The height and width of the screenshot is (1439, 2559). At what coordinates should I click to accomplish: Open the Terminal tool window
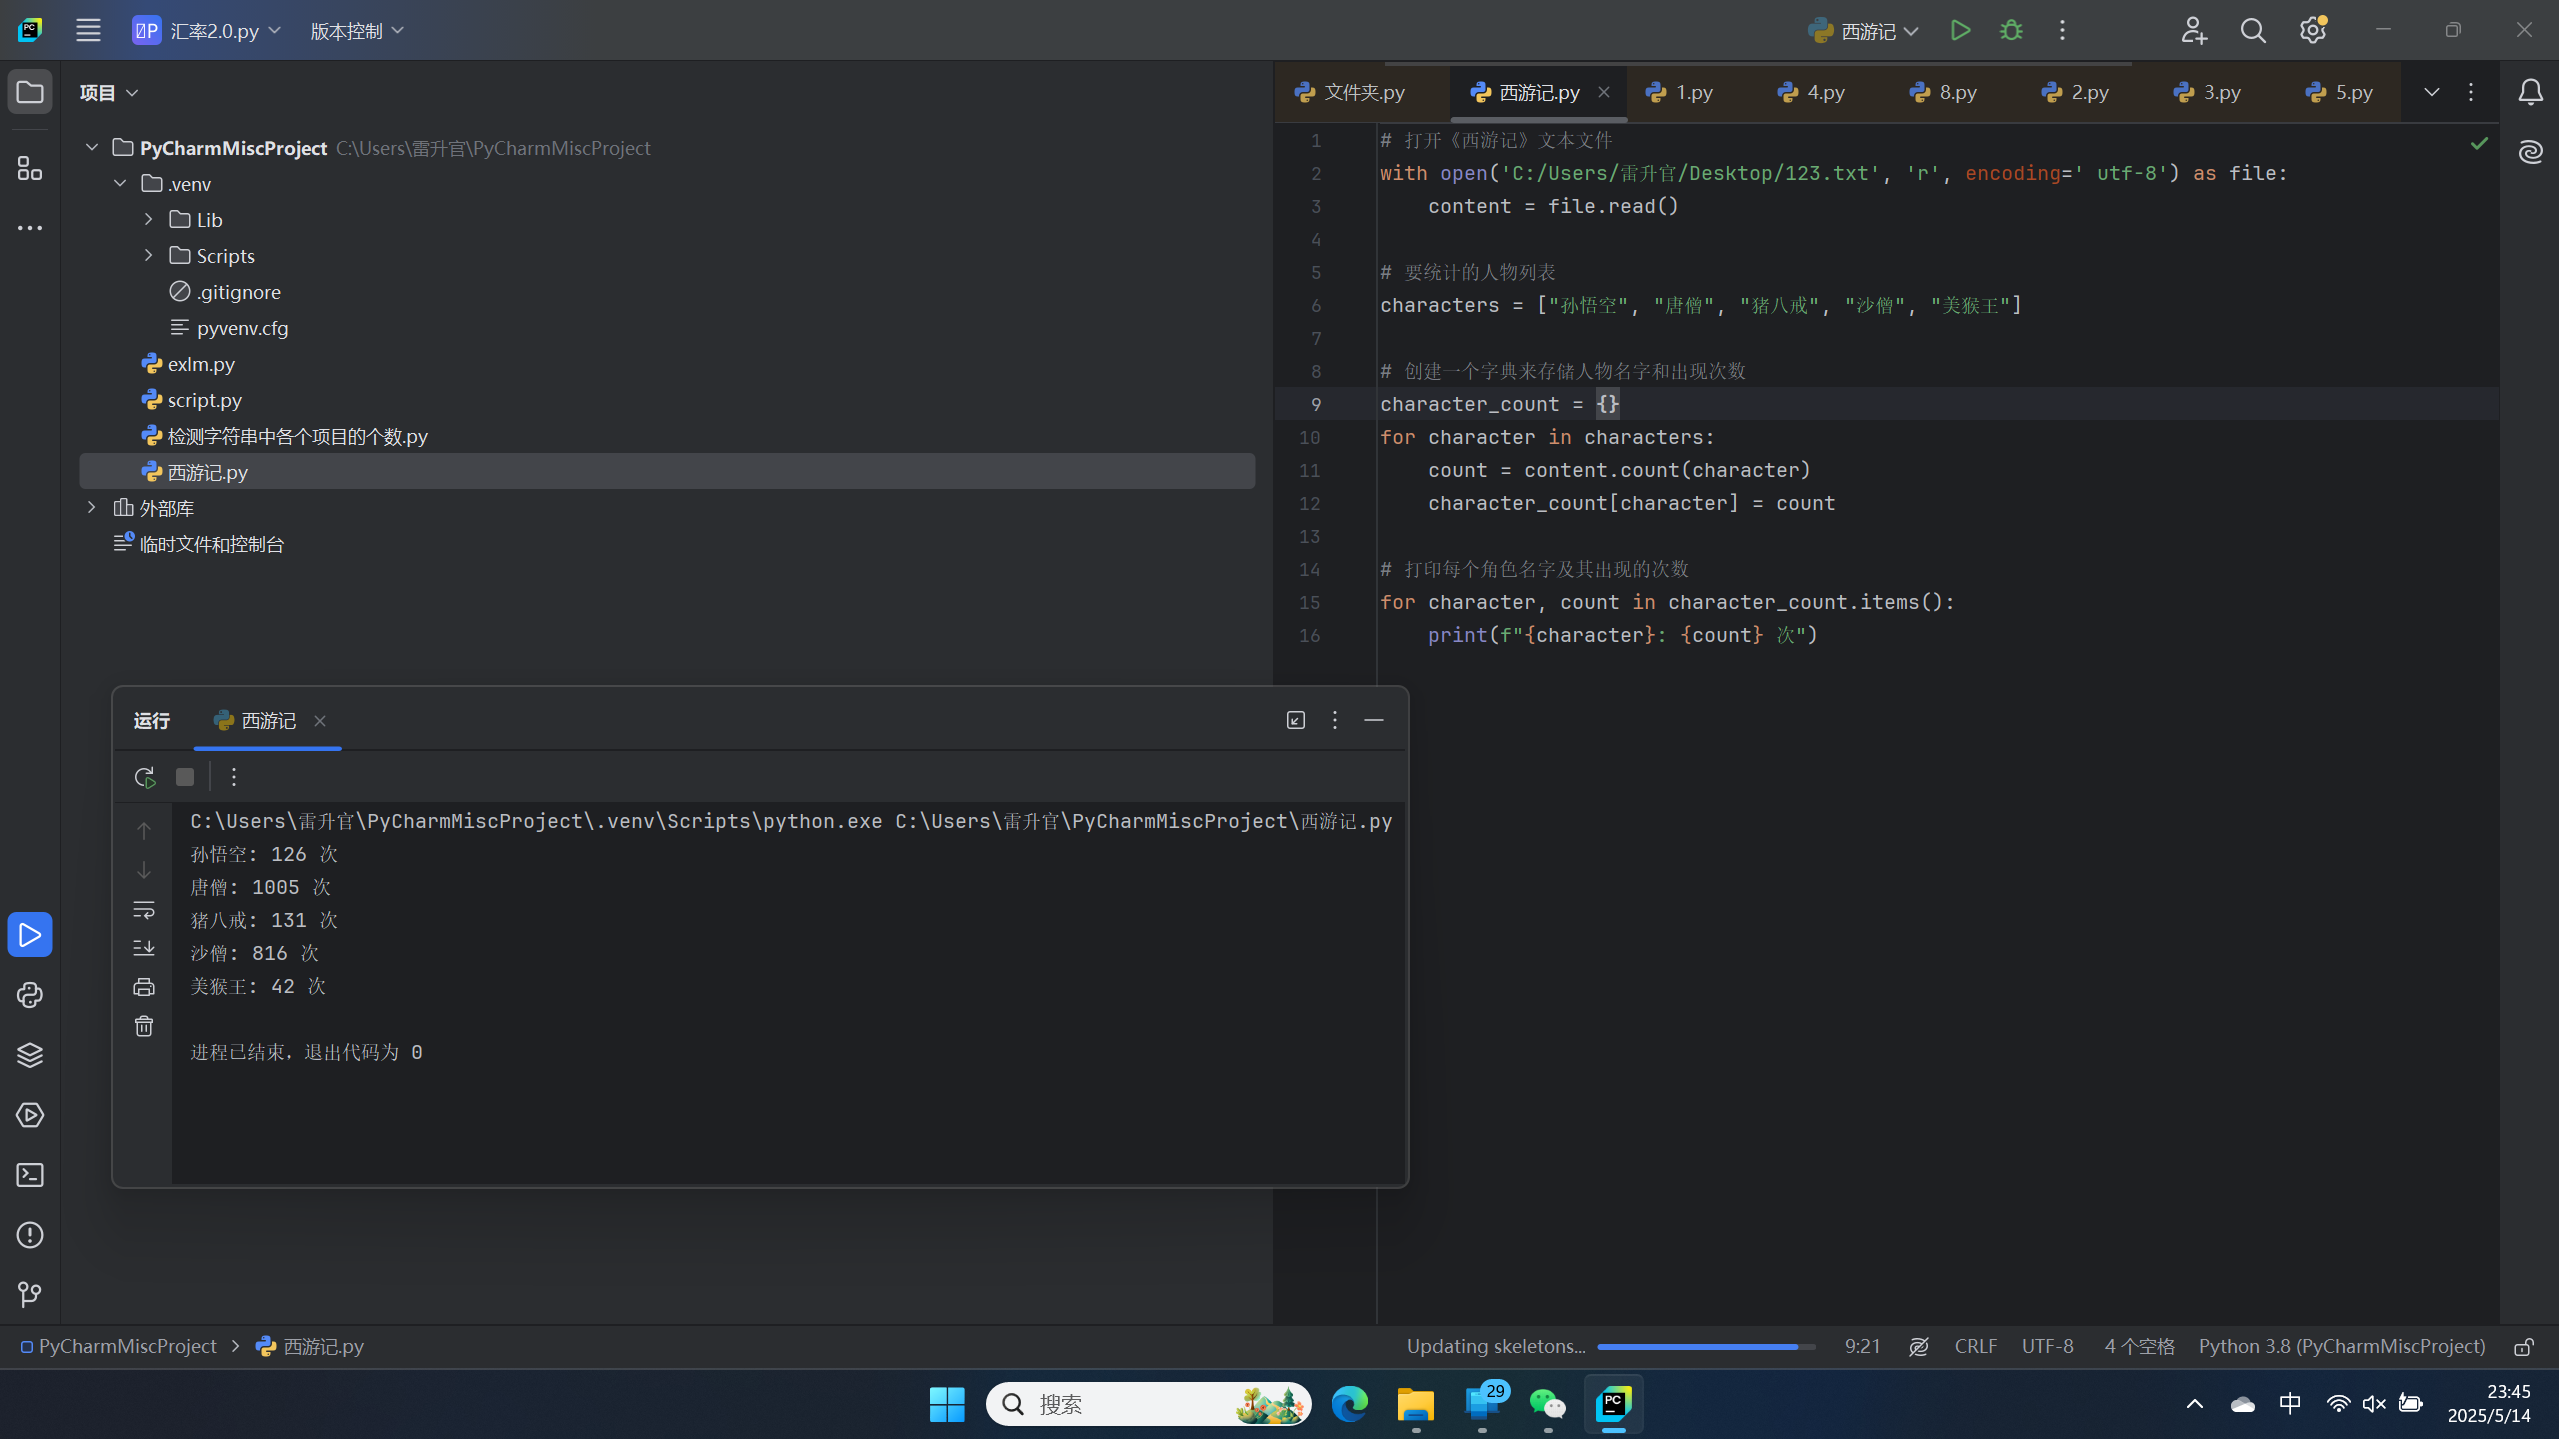(30, 1175)
